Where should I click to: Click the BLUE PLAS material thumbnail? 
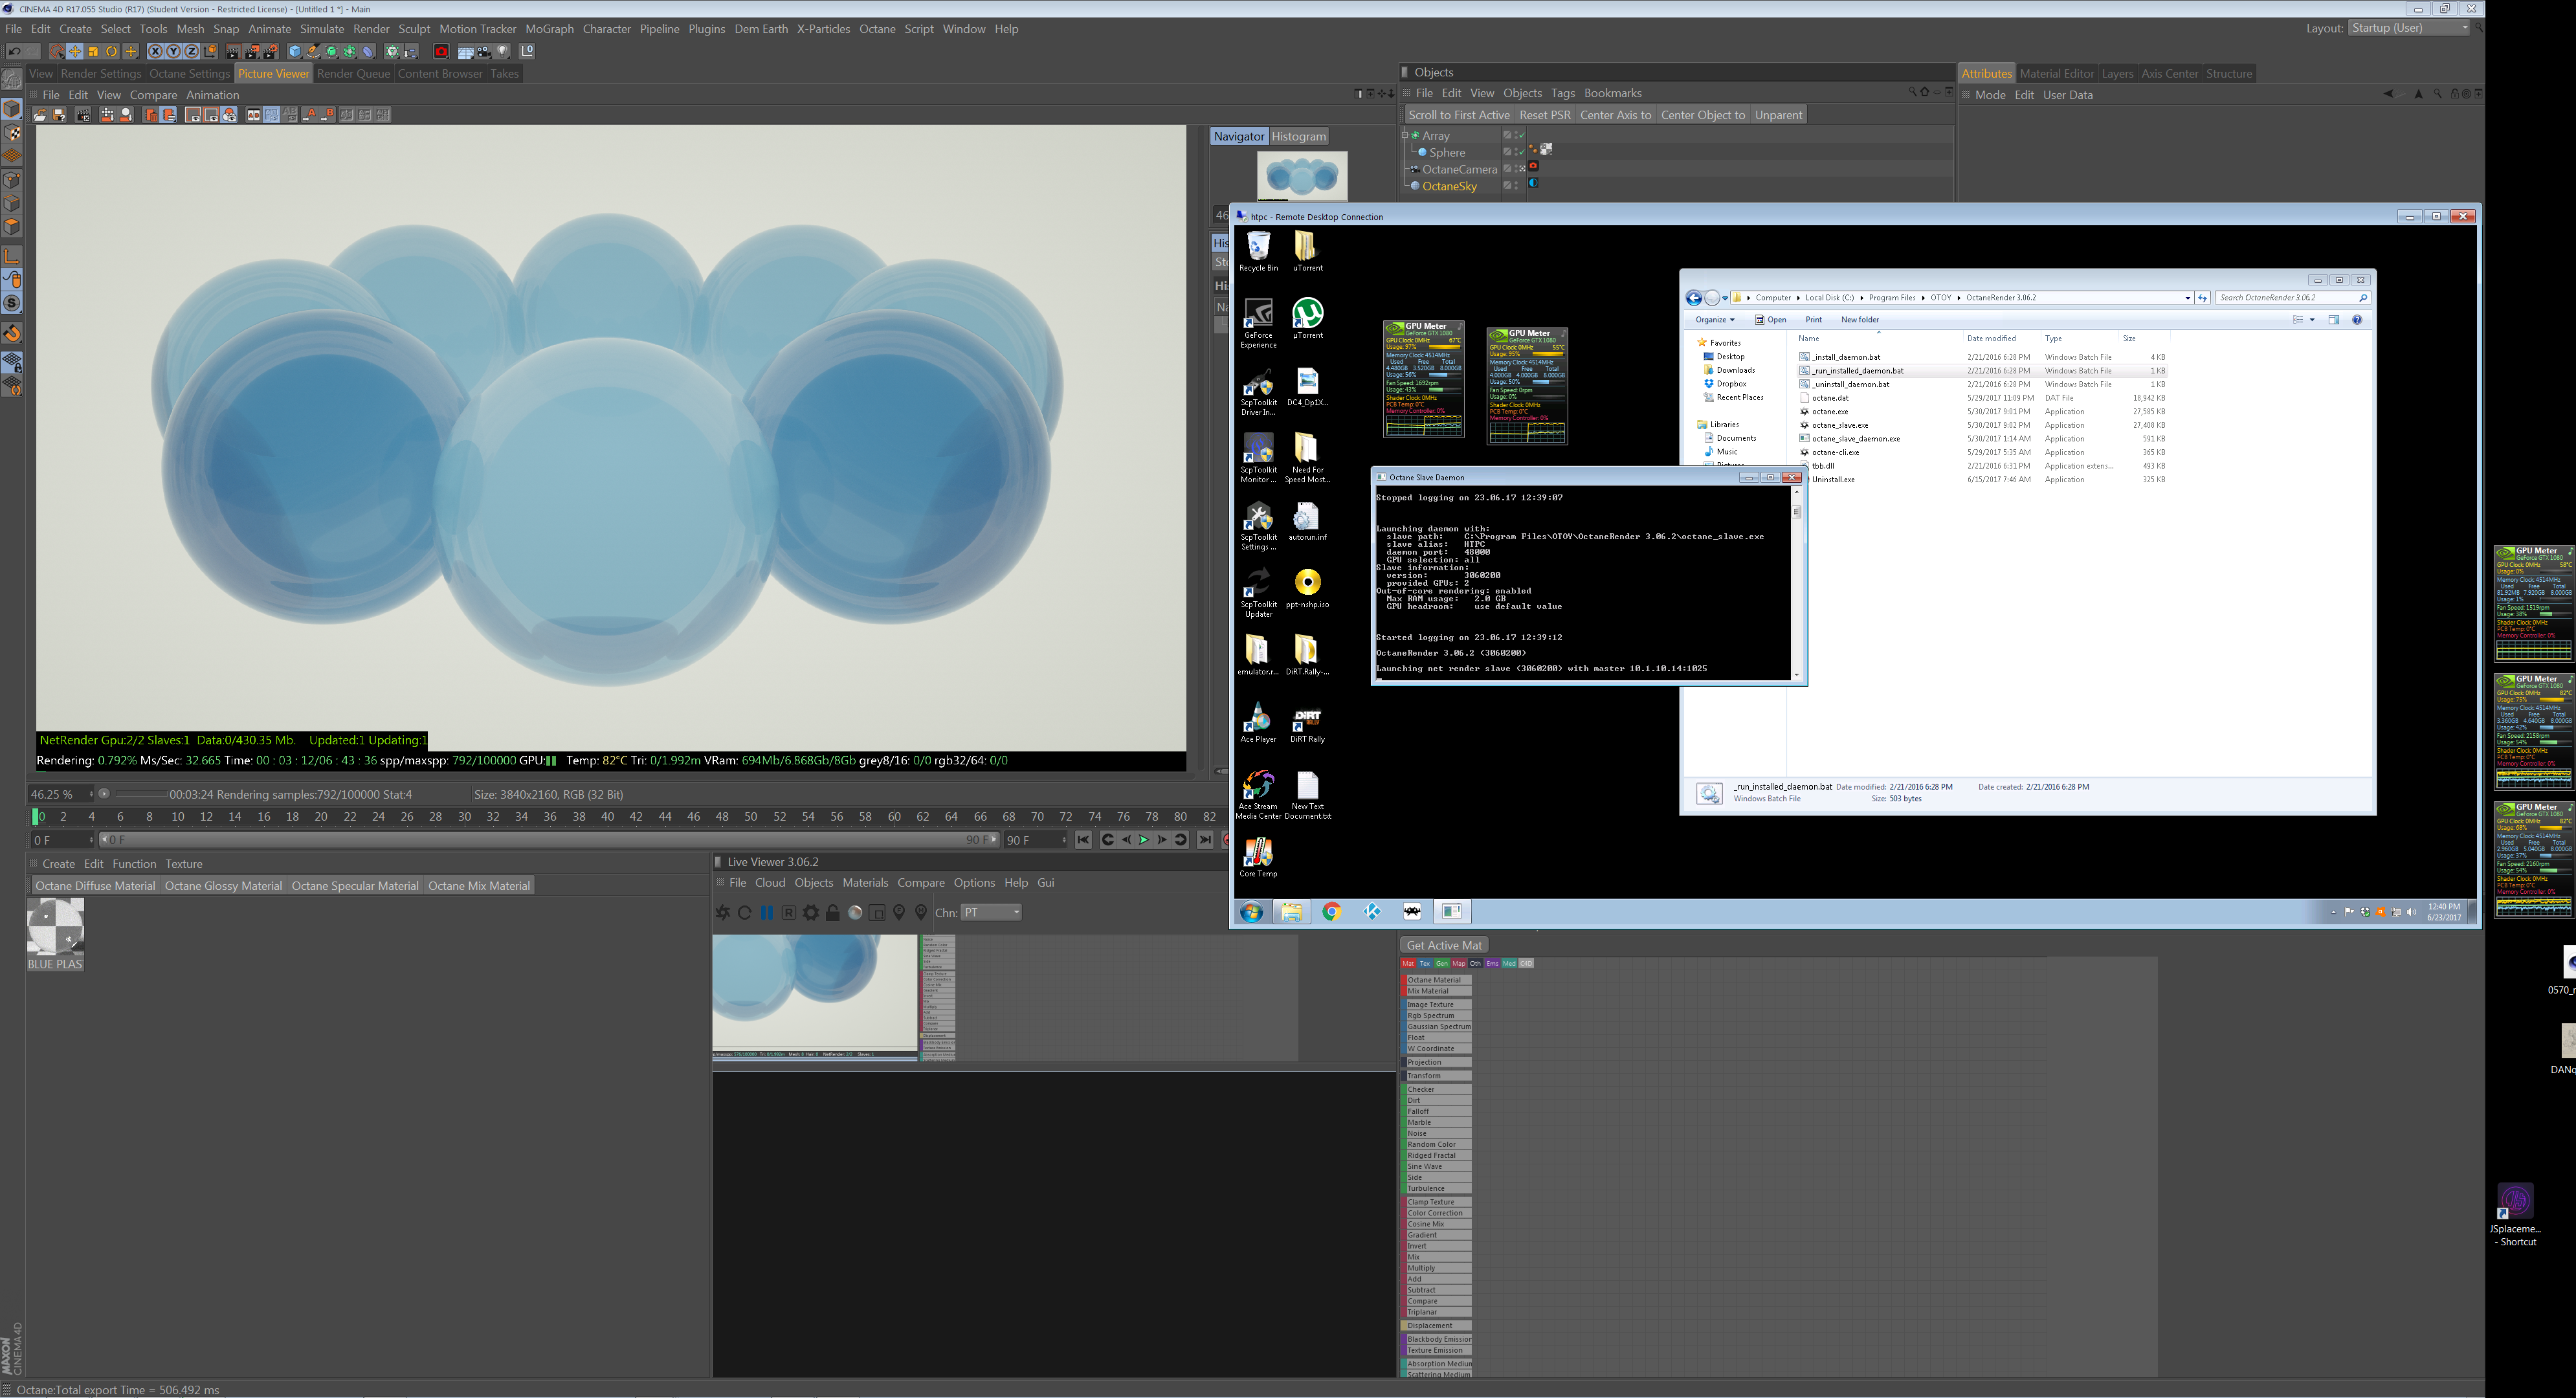tap(55, 927)
